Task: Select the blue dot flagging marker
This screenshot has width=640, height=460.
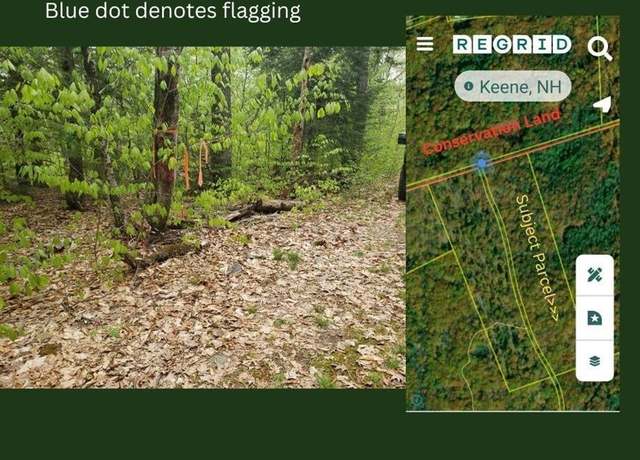Action: [482, 163]
